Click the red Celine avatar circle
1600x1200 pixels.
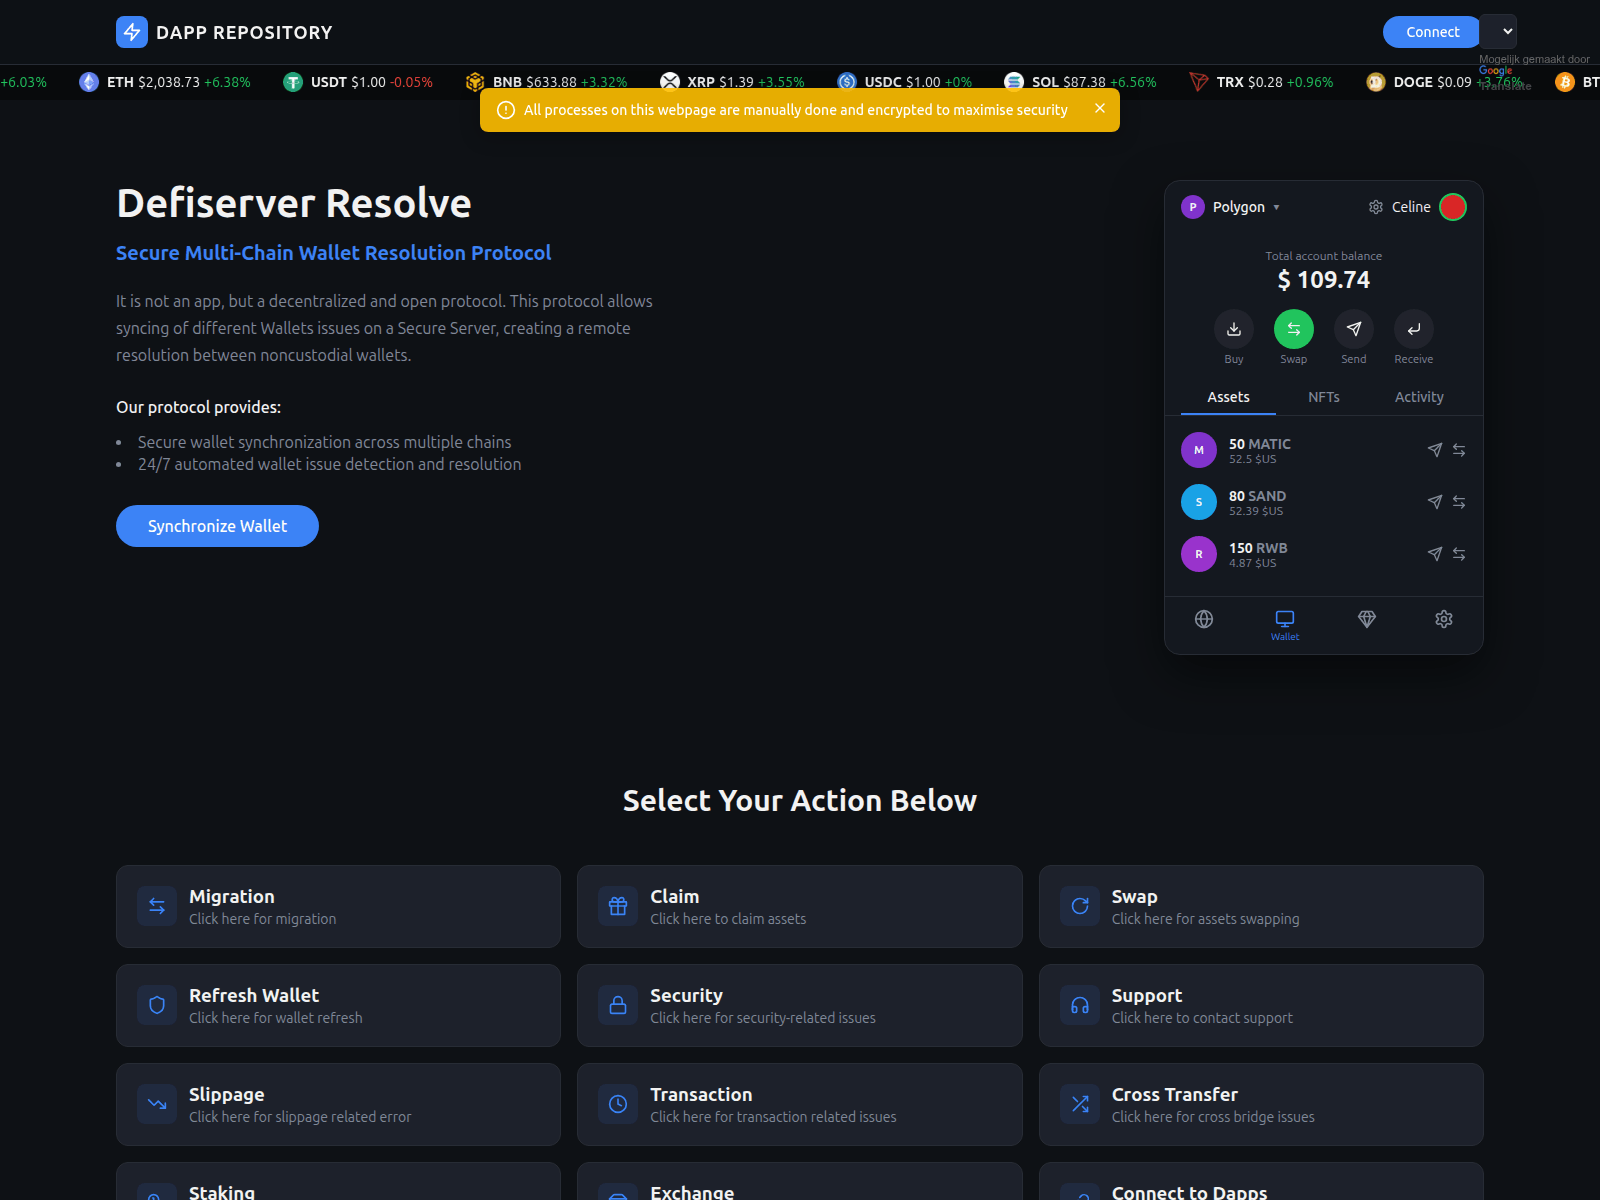1453,207
